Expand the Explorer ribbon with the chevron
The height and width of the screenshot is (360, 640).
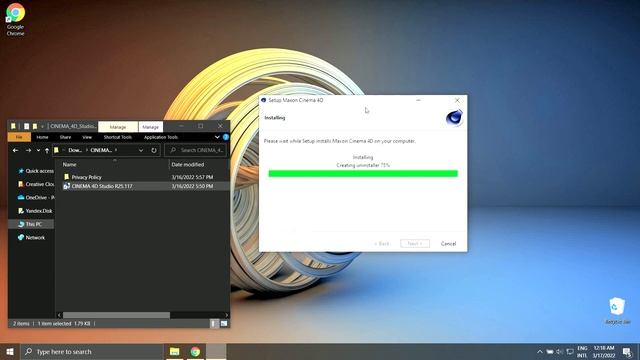[x=217, y=137]
